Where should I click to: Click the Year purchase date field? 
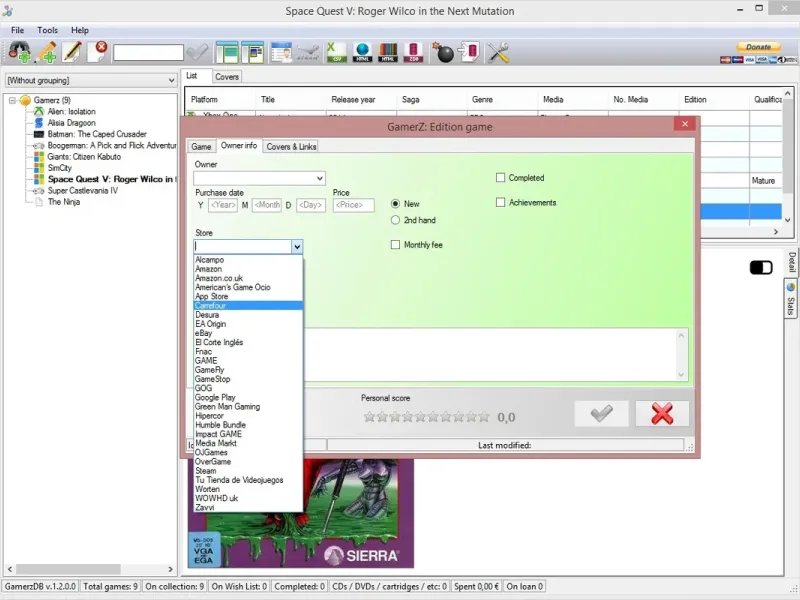[223, 205]
